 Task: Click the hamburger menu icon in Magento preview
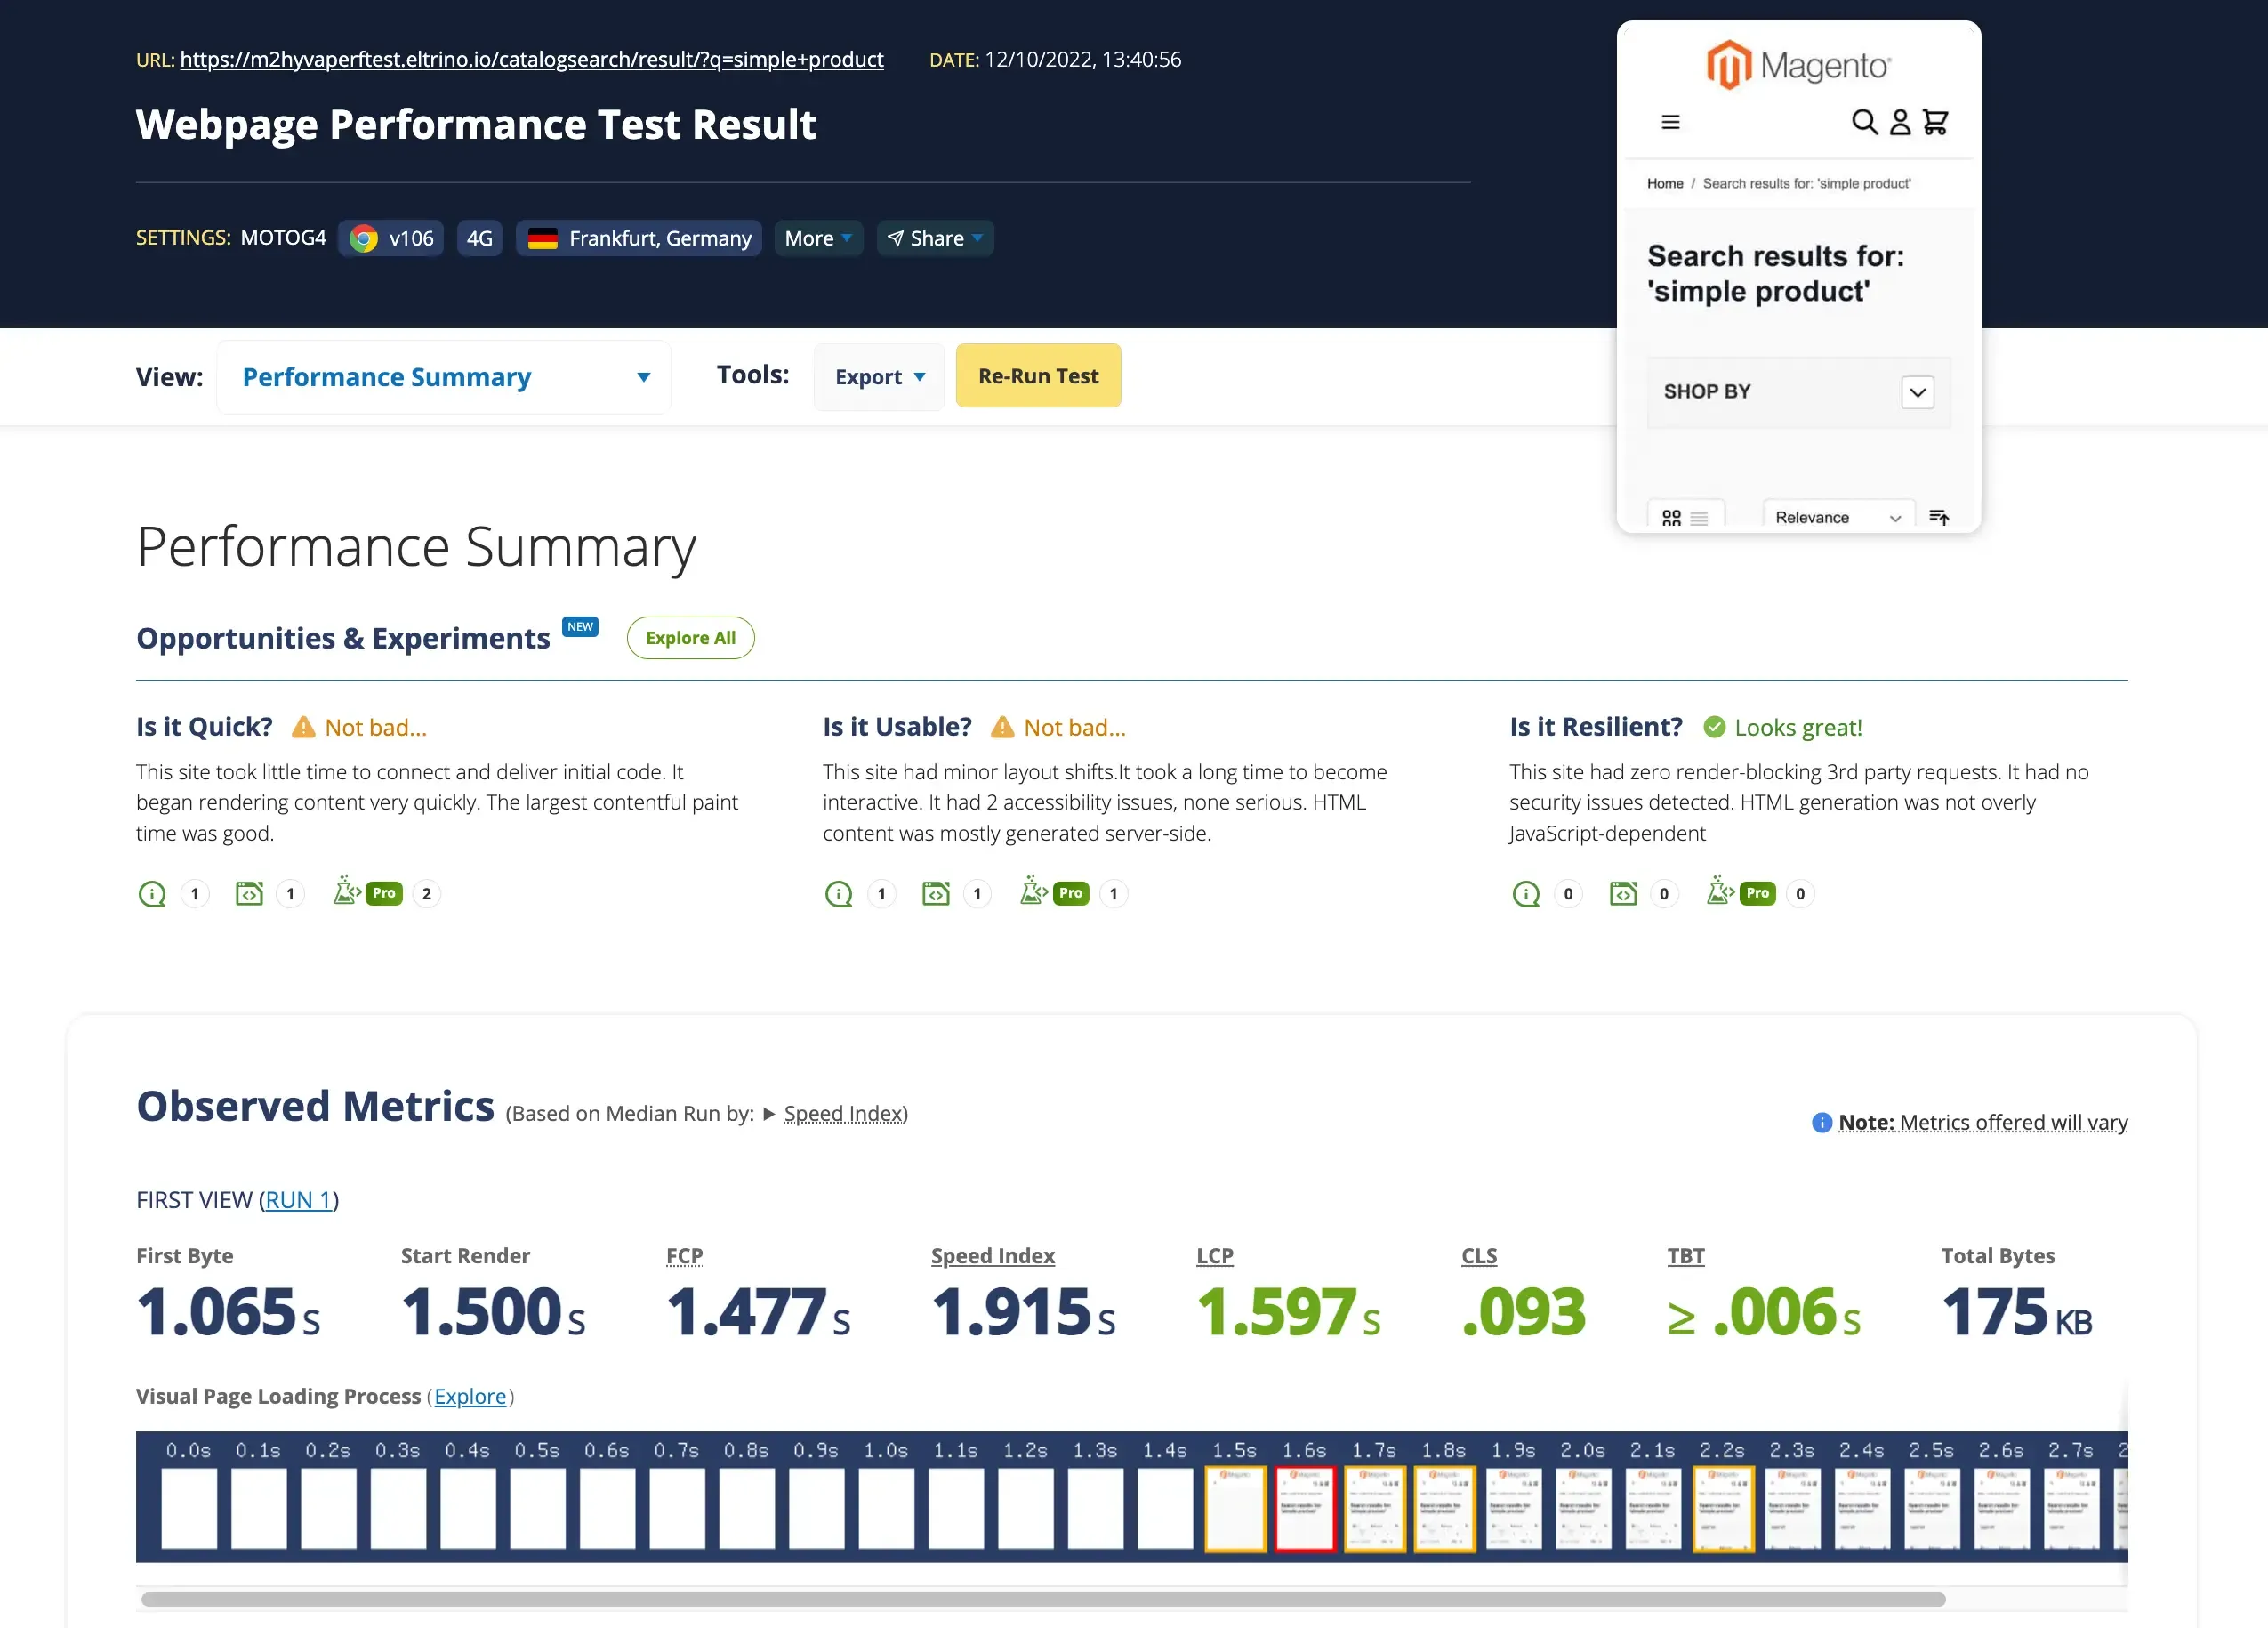[1670, 122]
